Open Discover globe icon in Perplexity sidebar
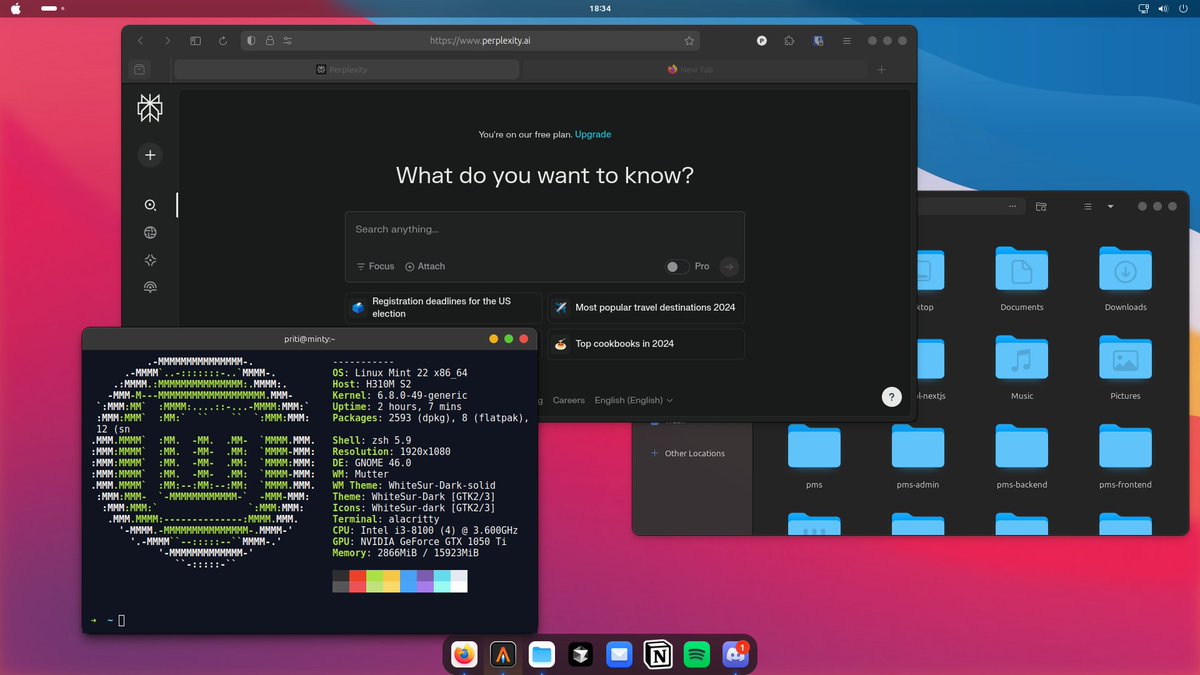The image size is (1200, 675). click(150, 232)
